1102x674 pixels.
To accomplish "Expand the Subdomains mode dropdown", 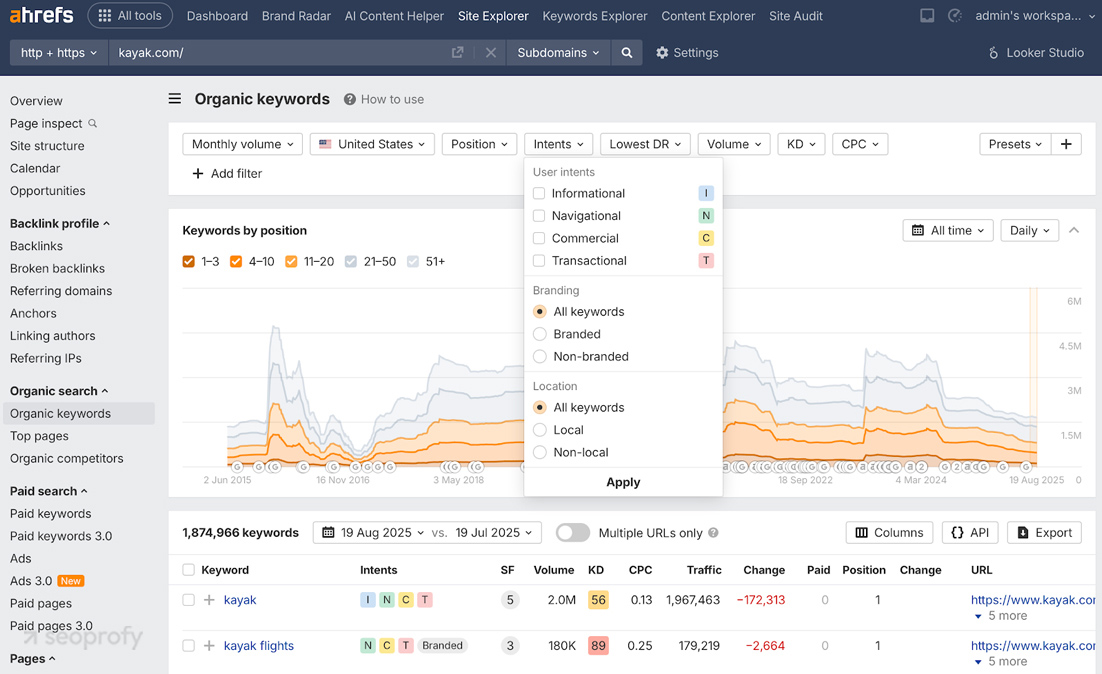I will pyautogui.click(x=558, y=53).
